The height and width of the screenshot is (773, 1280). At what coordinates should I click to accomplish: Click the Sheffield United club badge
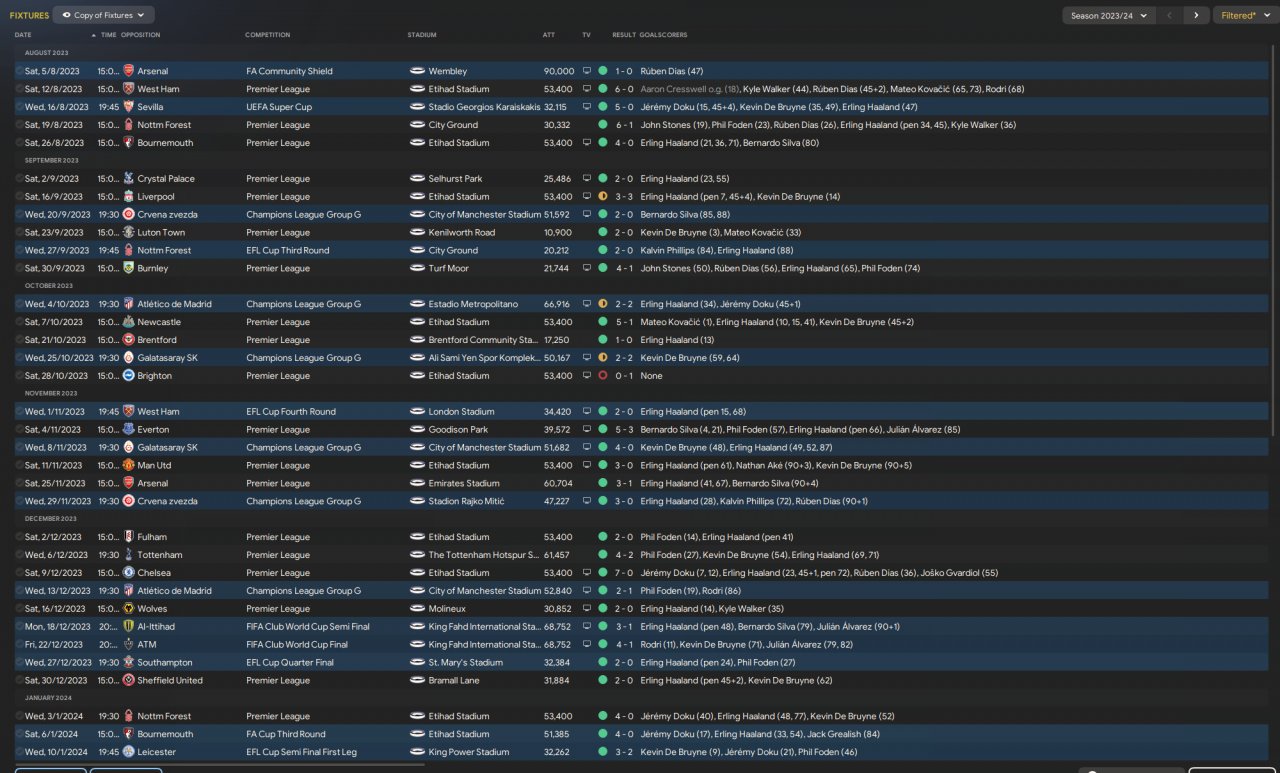click(x=128, y=681)
